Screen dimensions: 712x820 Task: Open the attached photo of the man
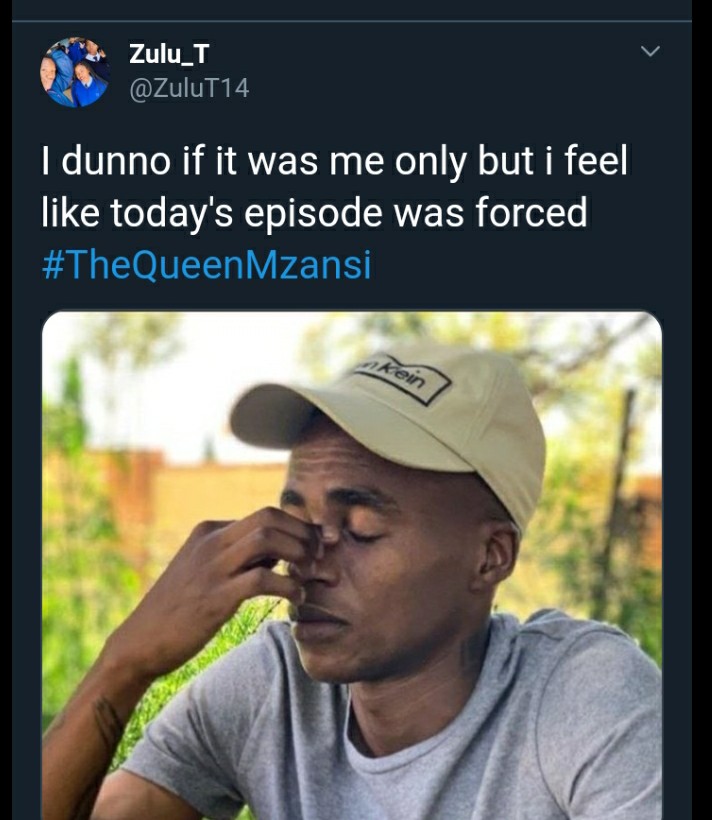coord(352,565)
